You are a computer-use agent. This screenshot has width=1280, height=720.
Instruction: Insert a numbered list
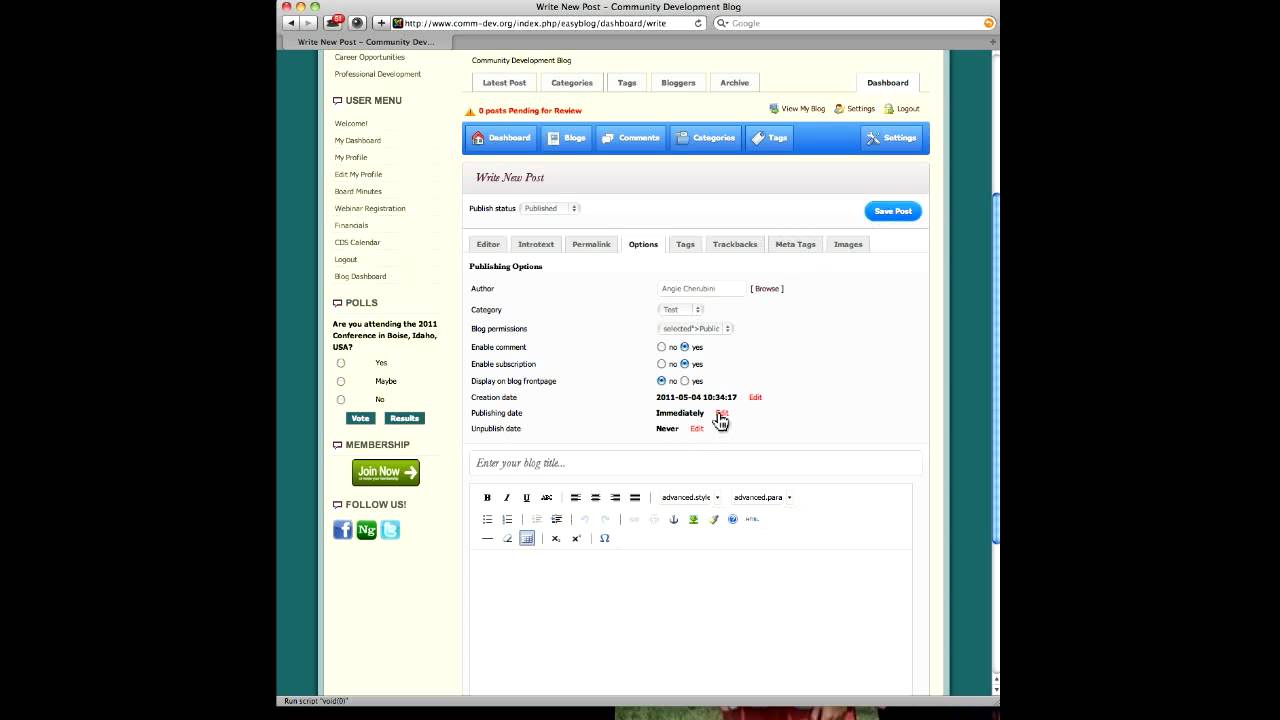[x=507, y=519]
